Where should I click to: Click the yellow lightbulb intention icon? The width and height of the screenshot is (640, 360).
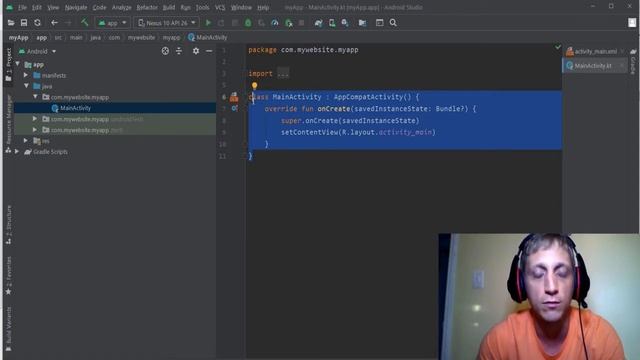[254, 86]
